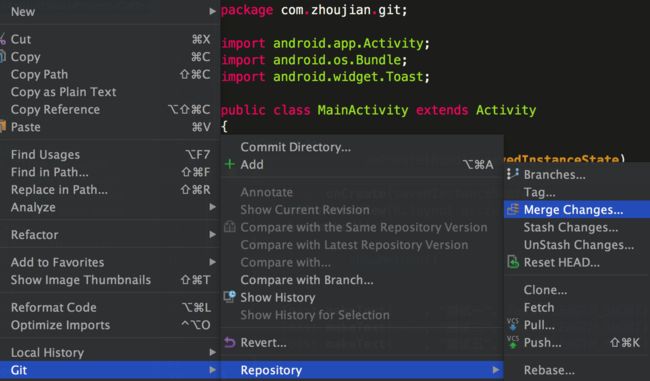
Task: Expand the New submenu arrow
Action: (212, 11)
